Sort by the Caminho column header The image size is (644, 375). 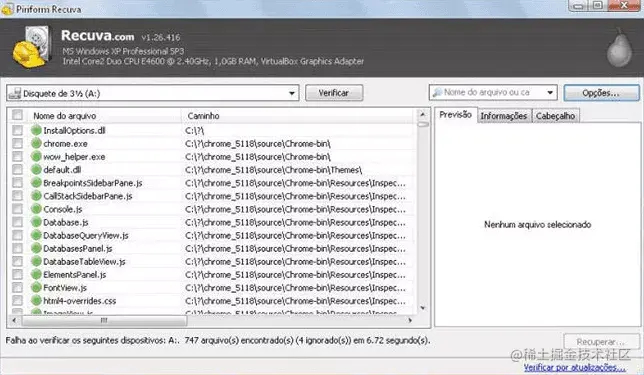tap(203, 116)
